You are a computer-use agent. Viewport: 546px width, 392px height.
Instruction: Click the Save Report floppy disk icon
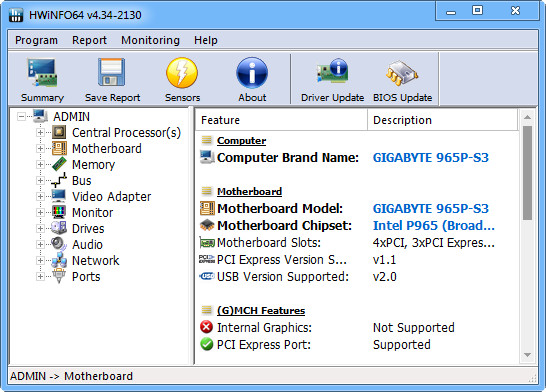click(112, 72)
